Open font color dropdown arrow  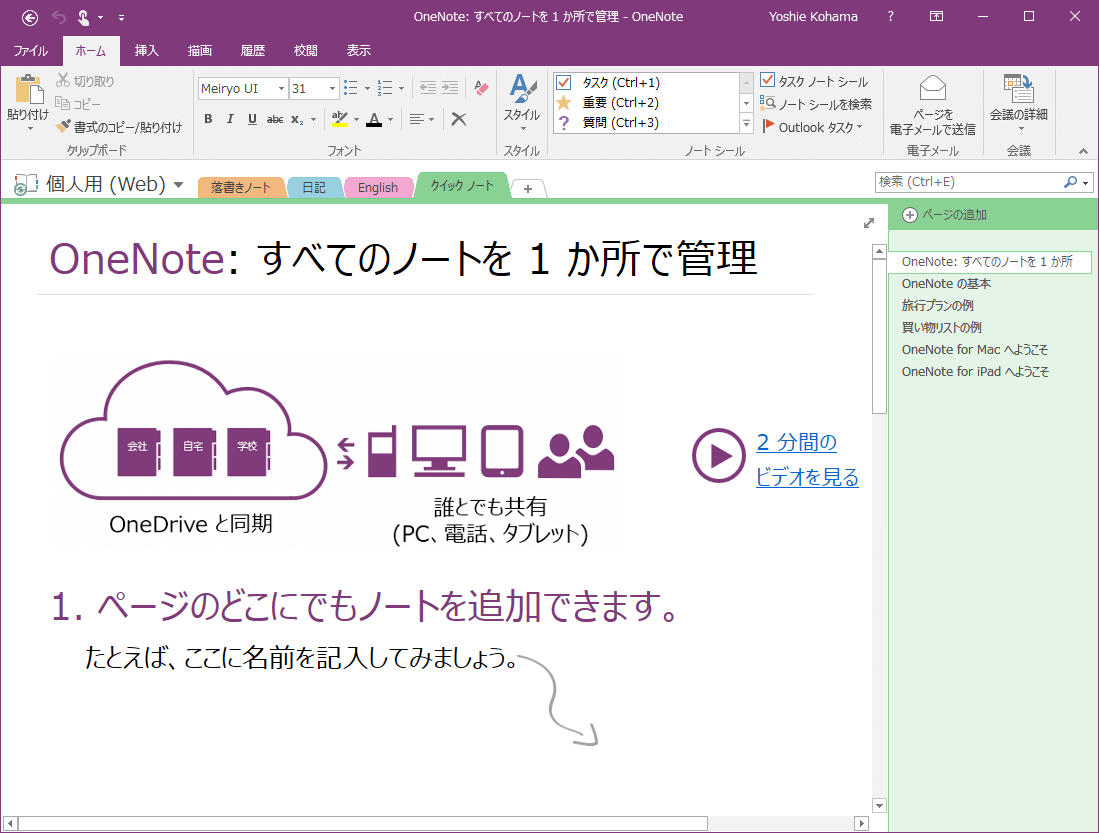click(x=390, y=120)
